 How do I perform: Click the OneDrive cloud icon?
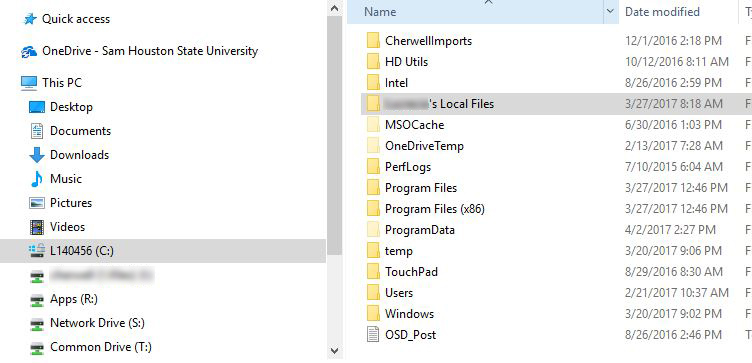[x=29, y=51]
